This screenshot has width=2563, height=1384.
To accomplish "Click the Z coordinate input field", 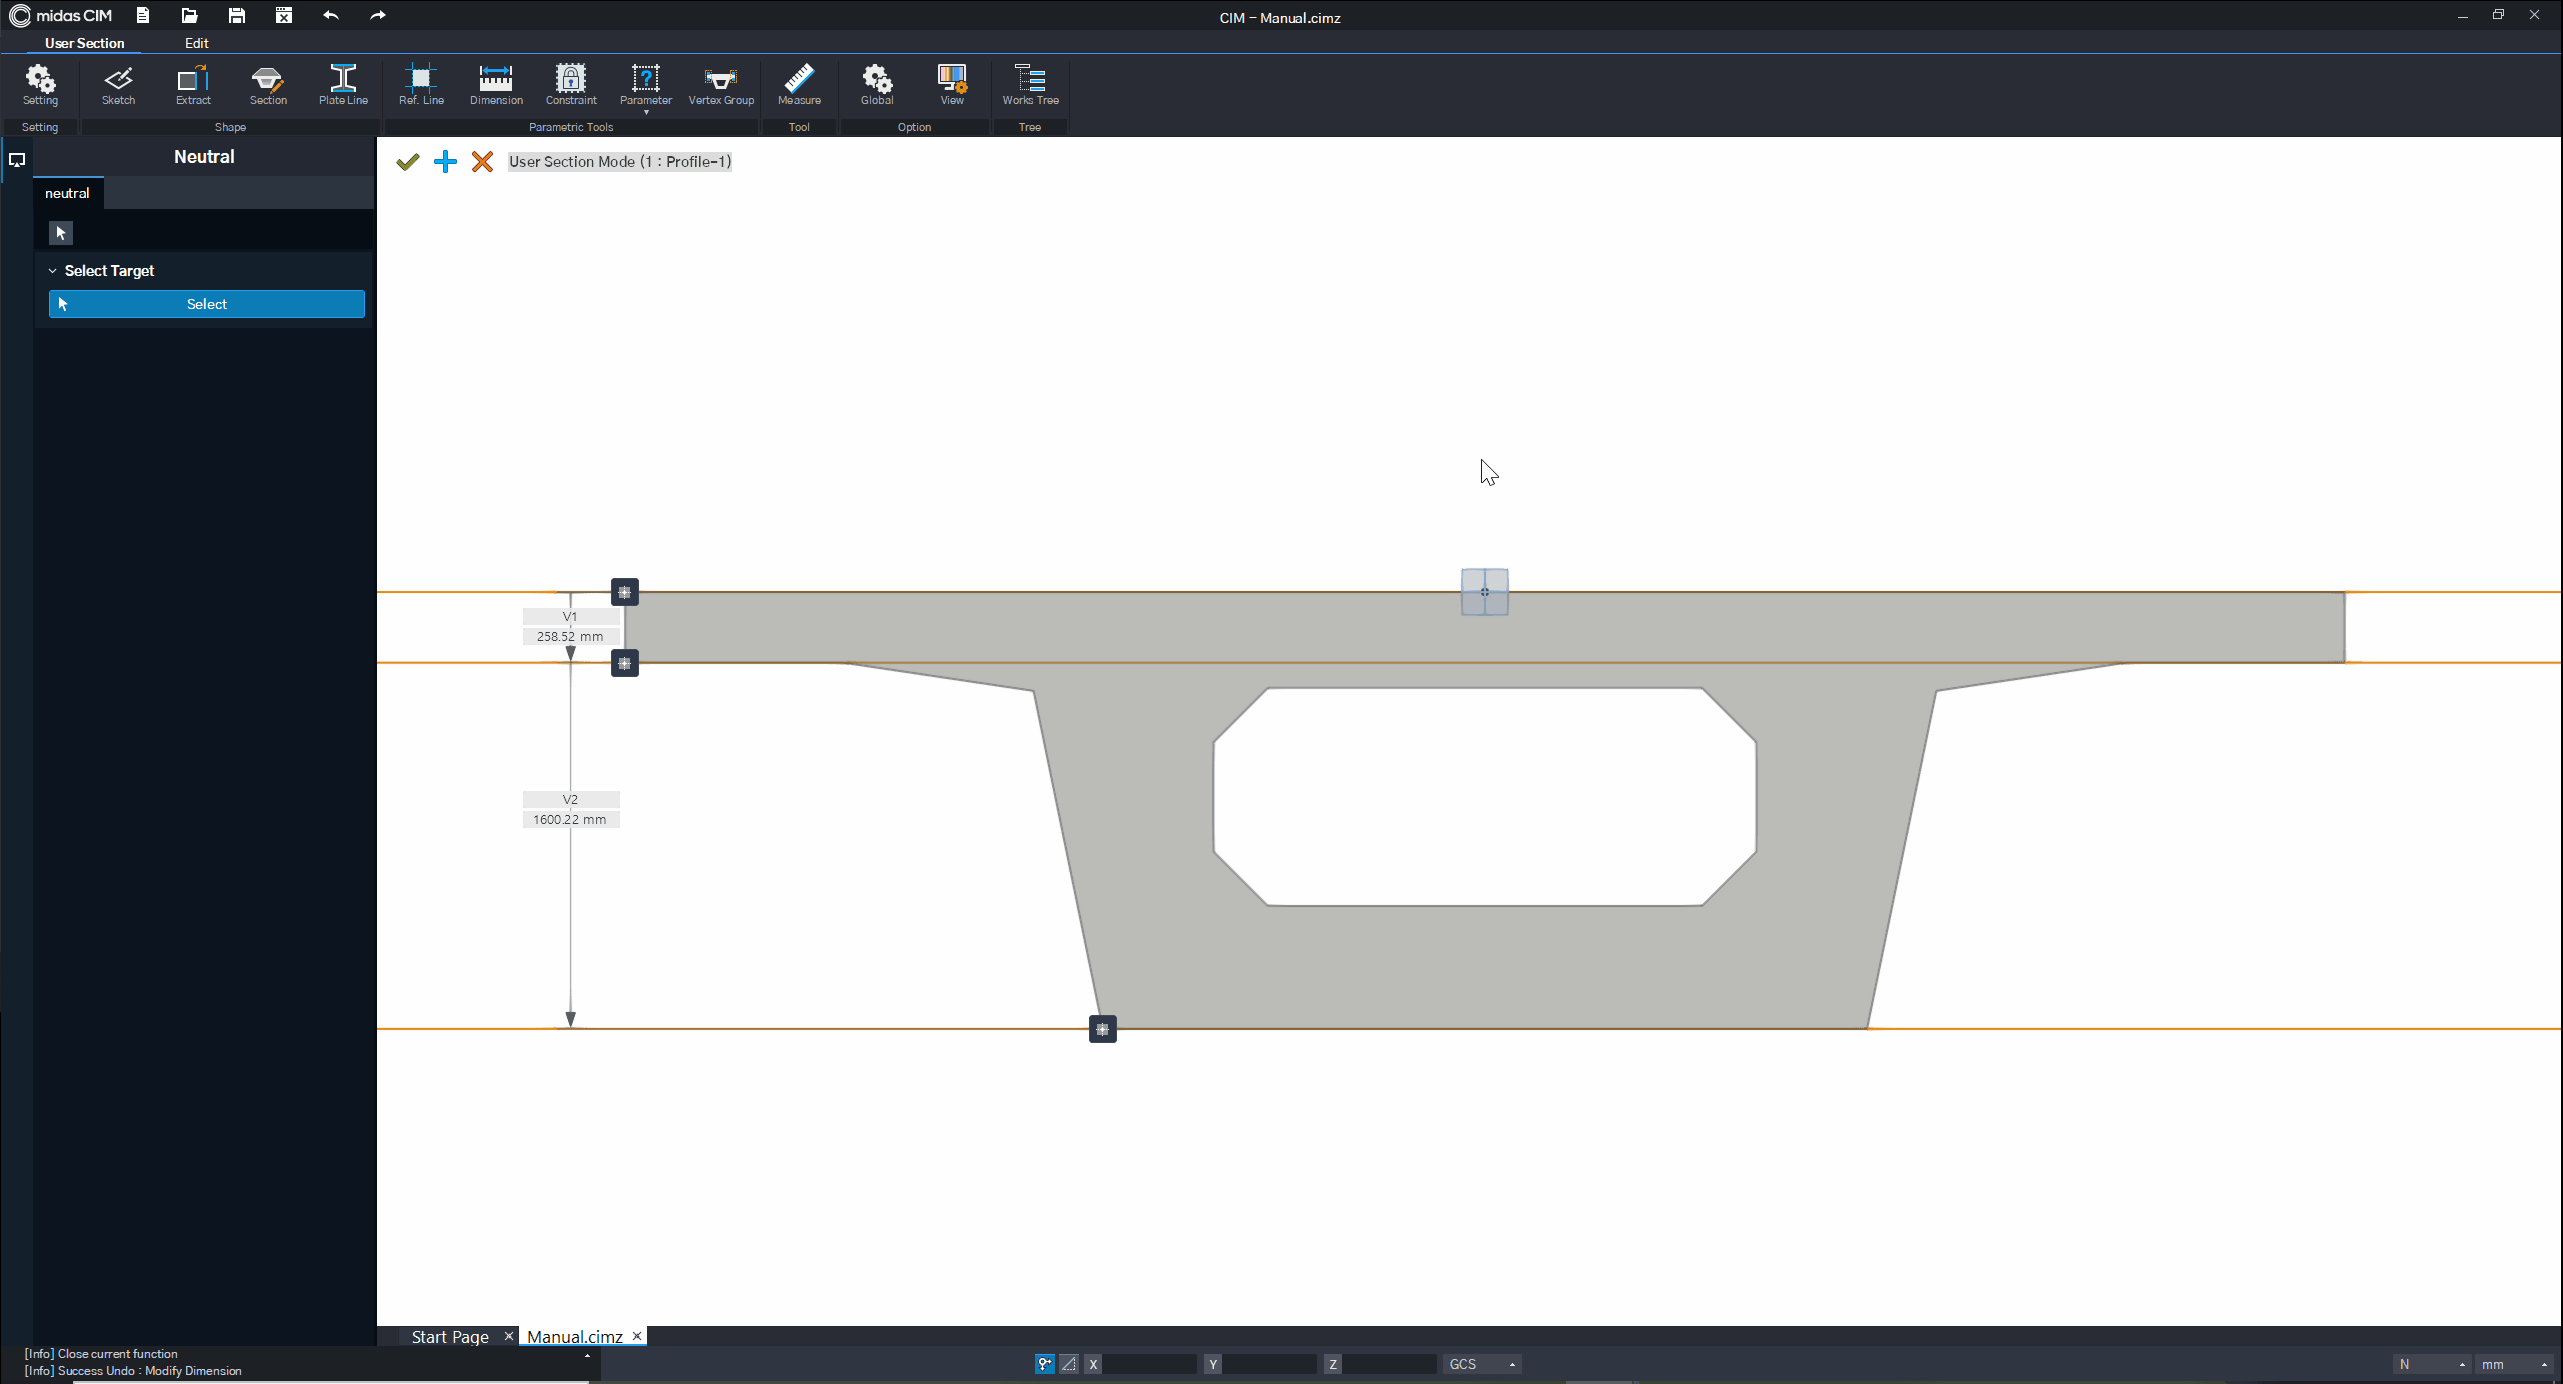I will [x=1389, y=1364].
